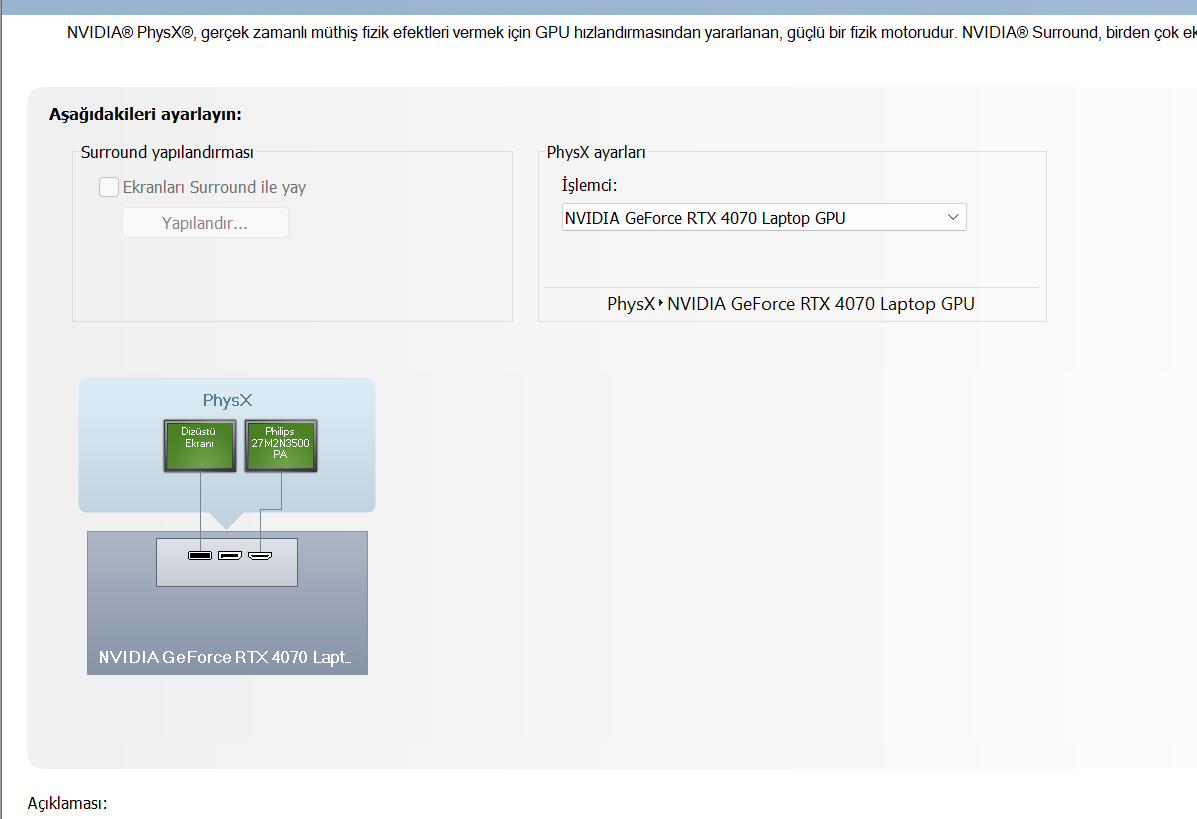Click the HDMI port icon on GPU diagram

260,555
